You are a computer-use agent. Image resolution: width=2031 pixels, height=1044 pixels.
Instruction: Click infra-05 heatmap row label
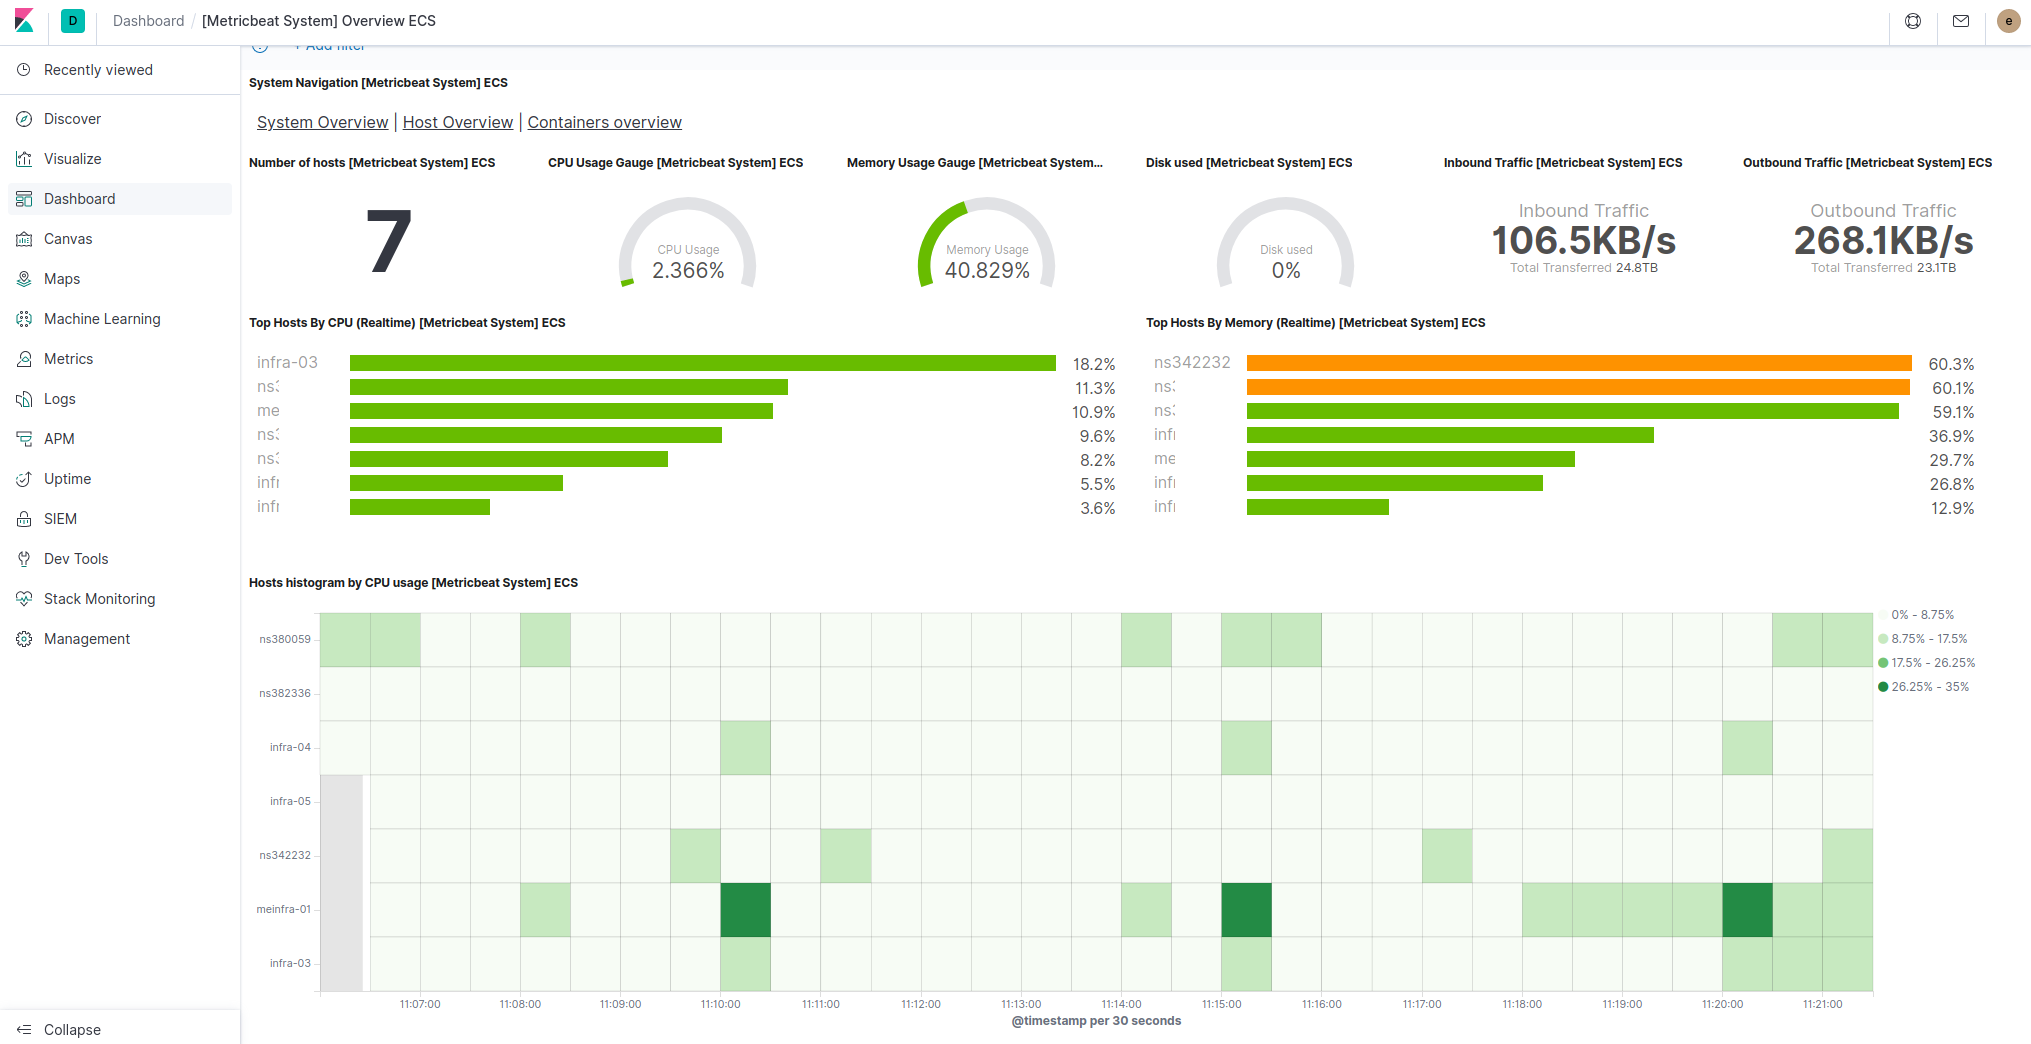(x=290, y=801)
